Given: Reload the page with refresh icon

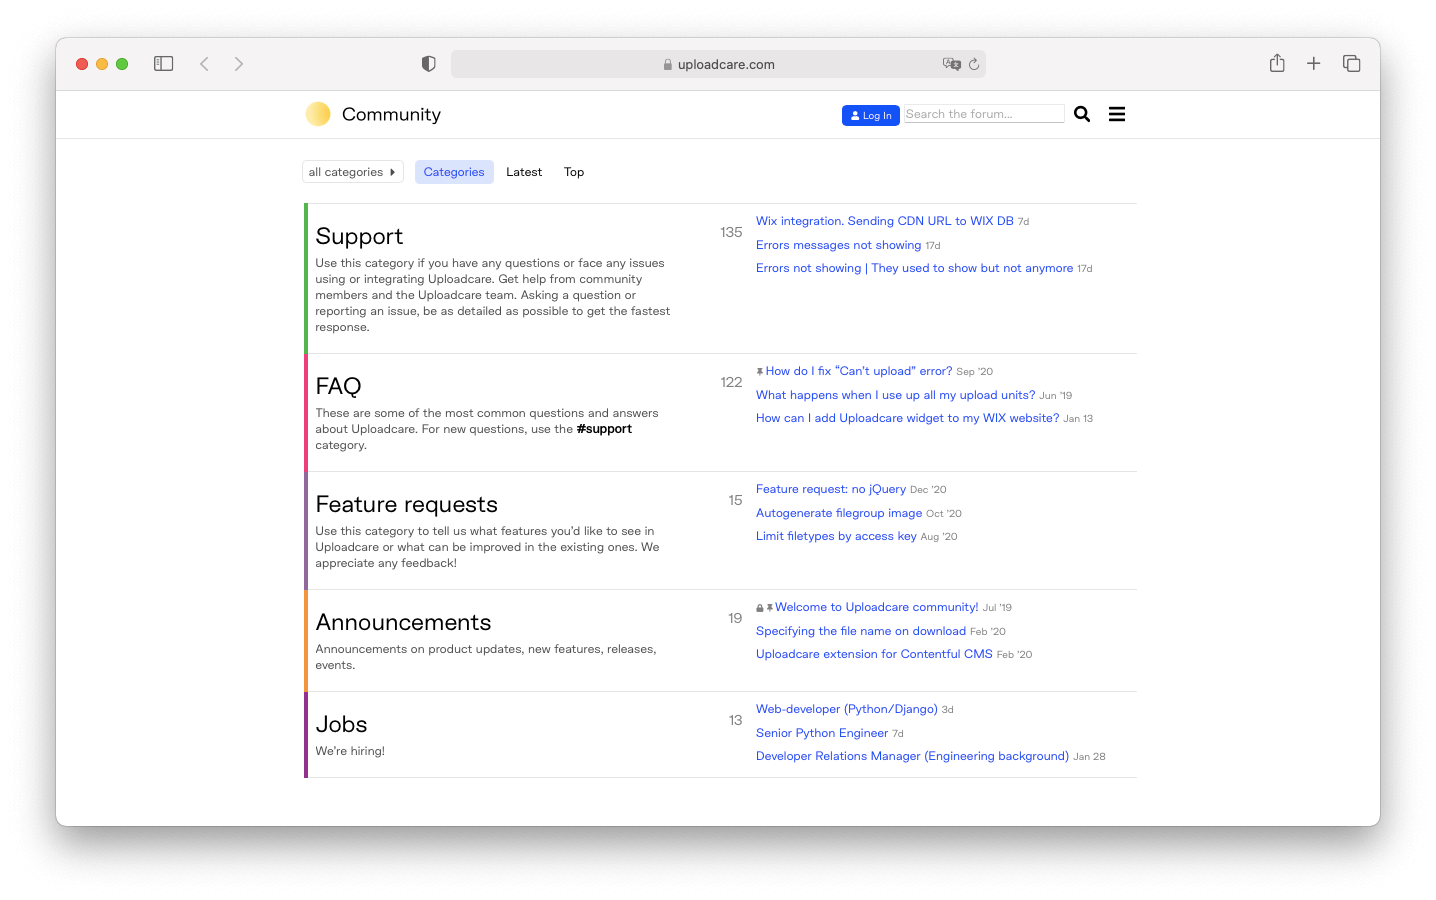Looking at the screenshot, I should [x=974, y=64].
